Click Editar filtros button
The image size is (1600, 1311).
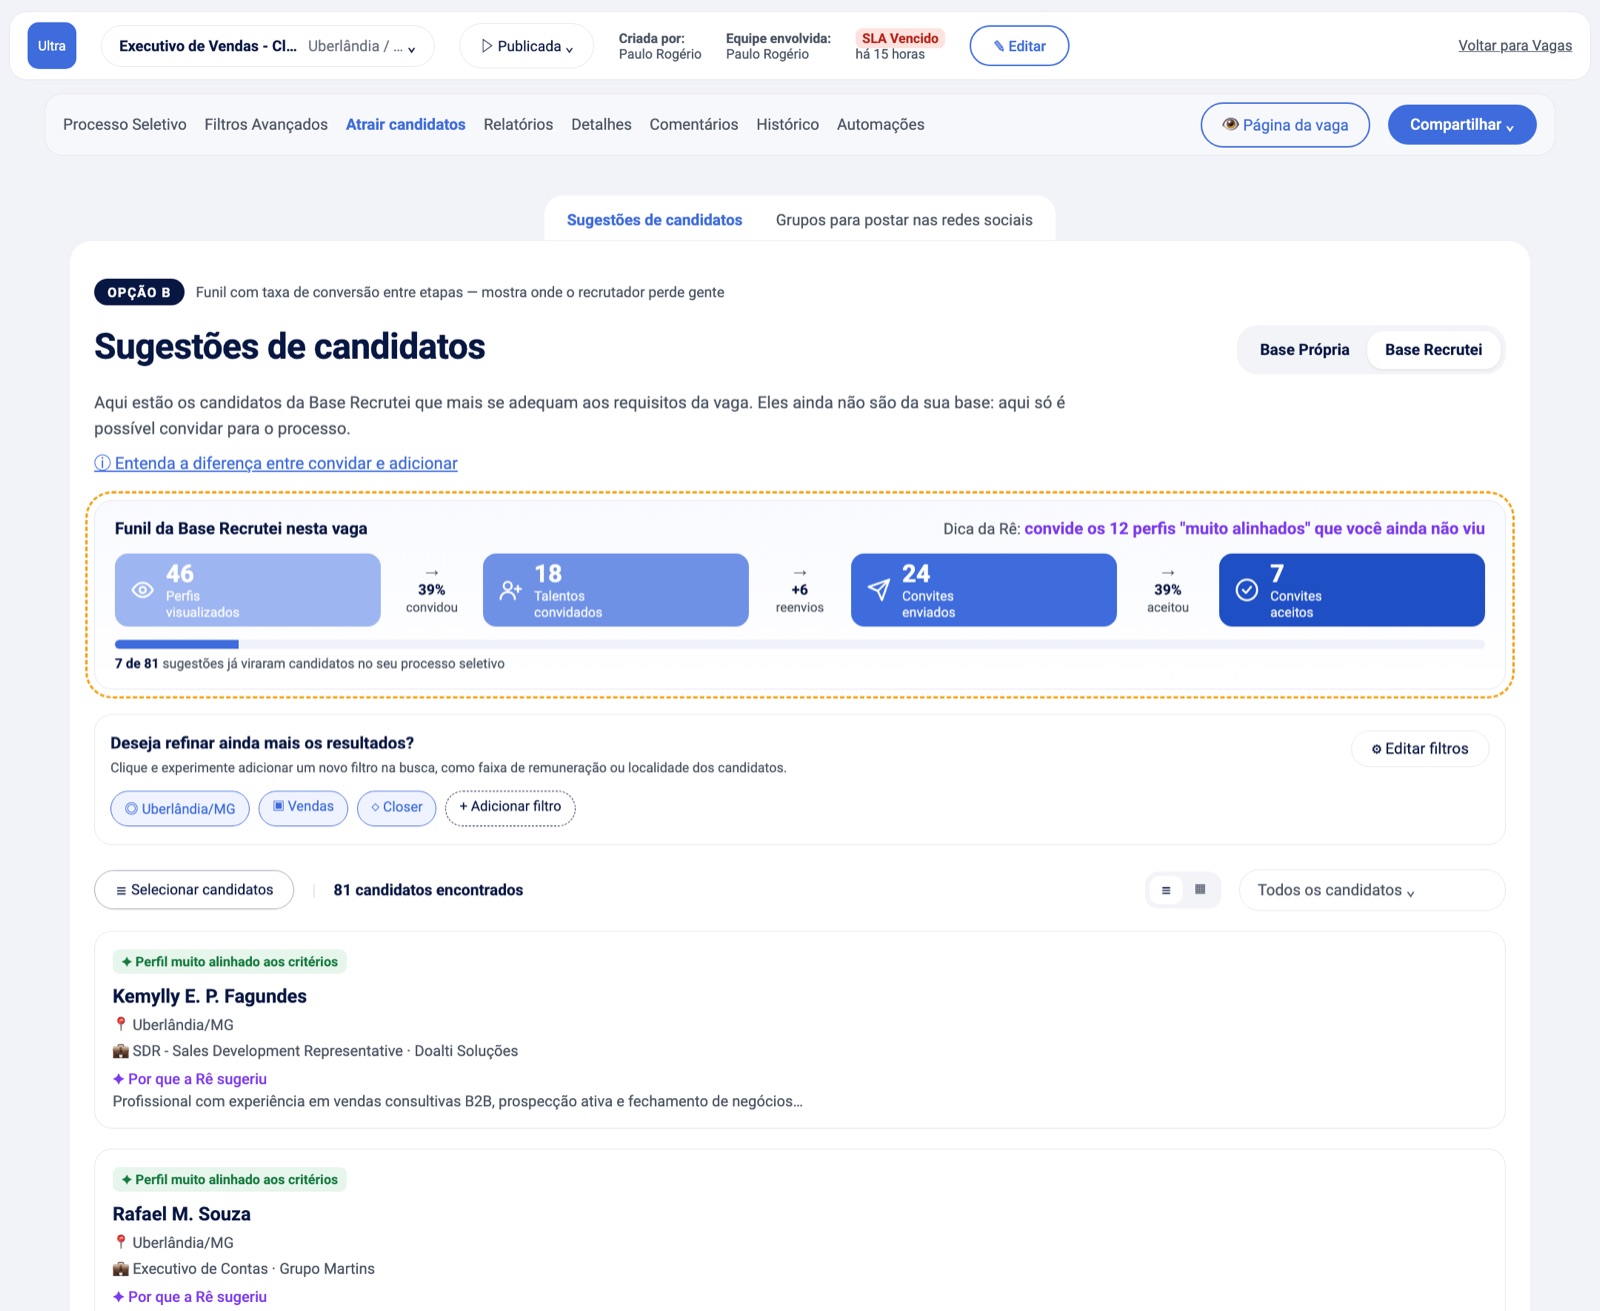[x=1420, y=749]
